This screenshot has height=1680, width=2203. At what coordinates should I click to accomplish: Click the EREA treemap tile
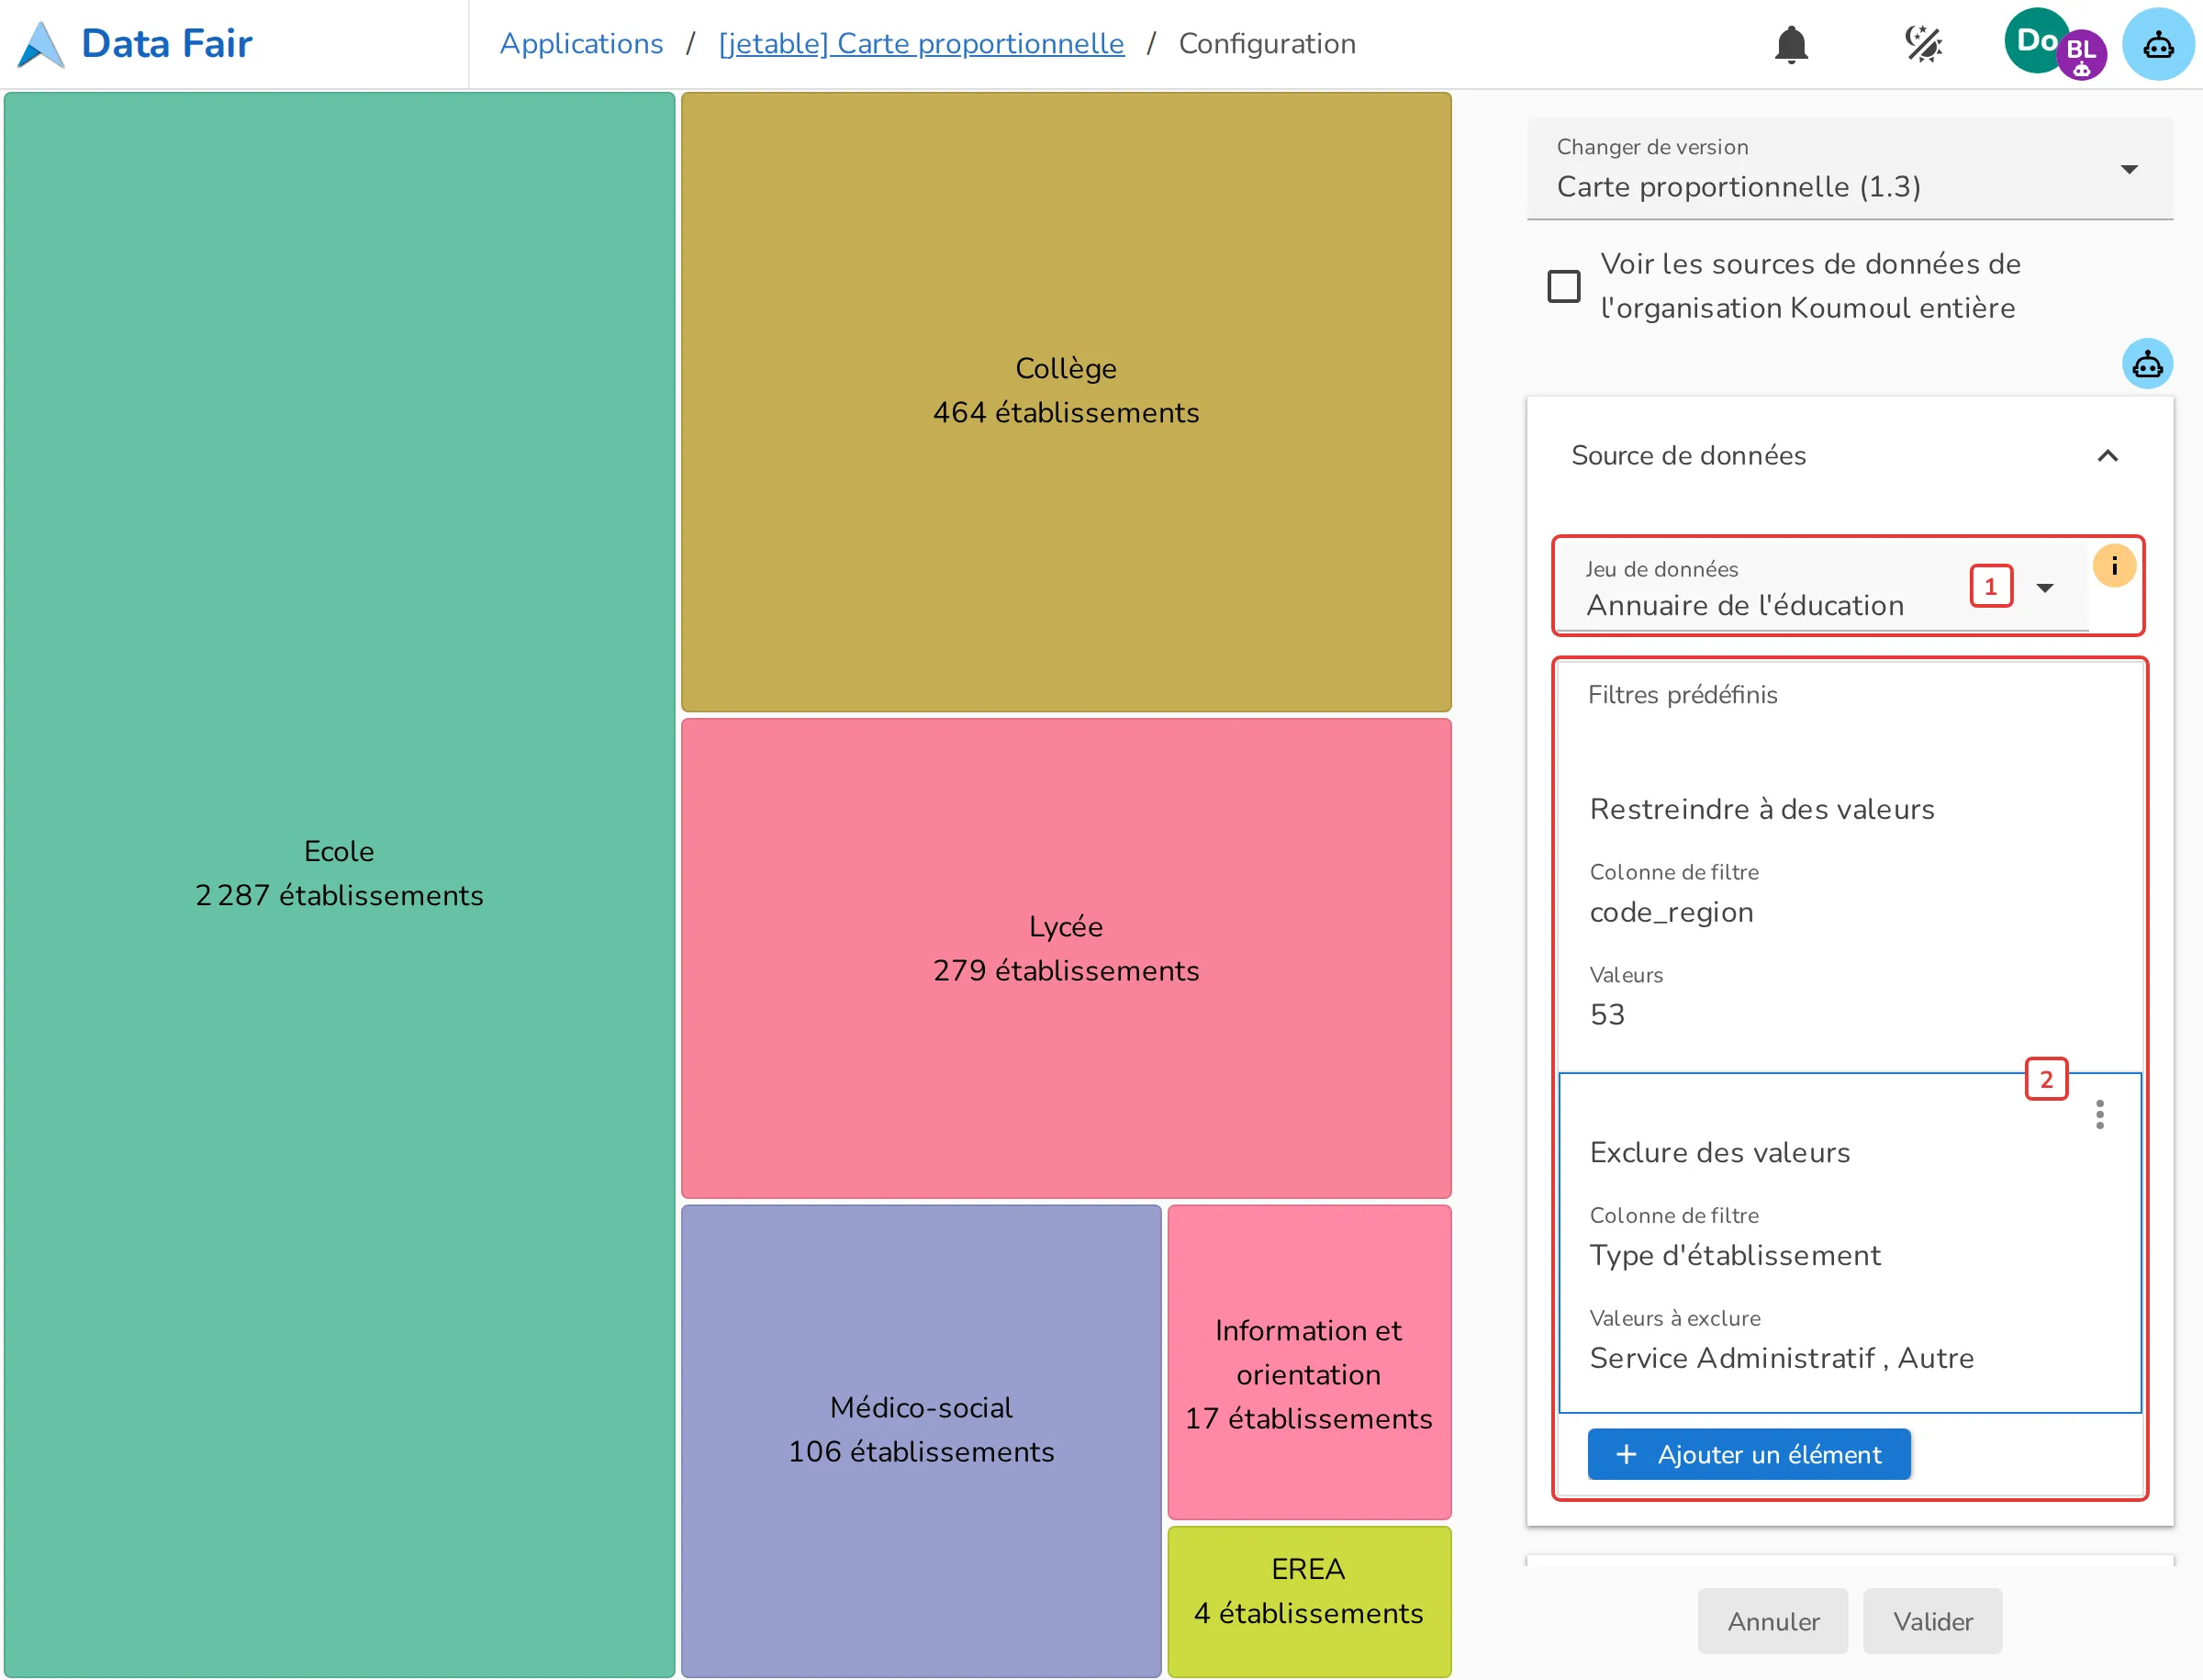tap(1308, 1601)
